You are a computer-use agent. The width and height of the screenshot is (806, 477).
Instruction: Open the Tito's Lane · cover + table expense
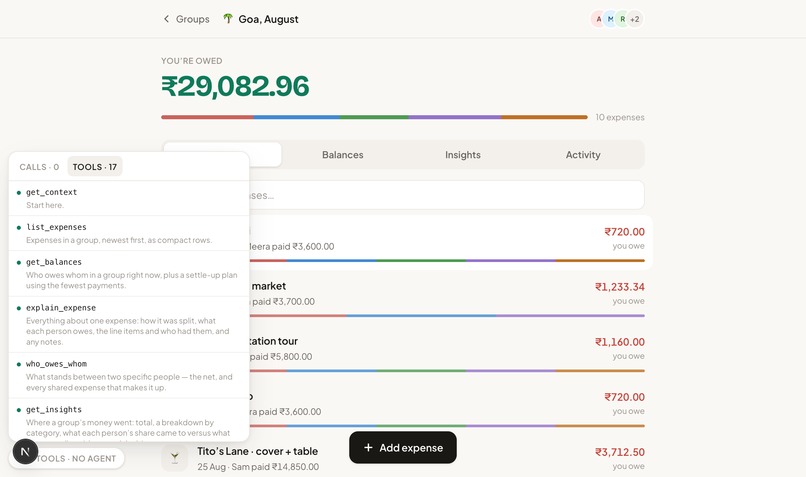pos(403,458)
